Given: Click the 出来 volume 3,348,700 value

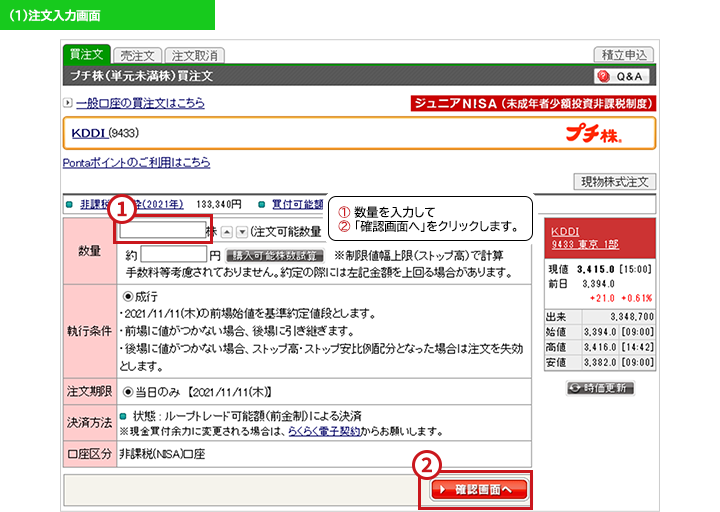Looking at the screenshot, I should 632,317.
